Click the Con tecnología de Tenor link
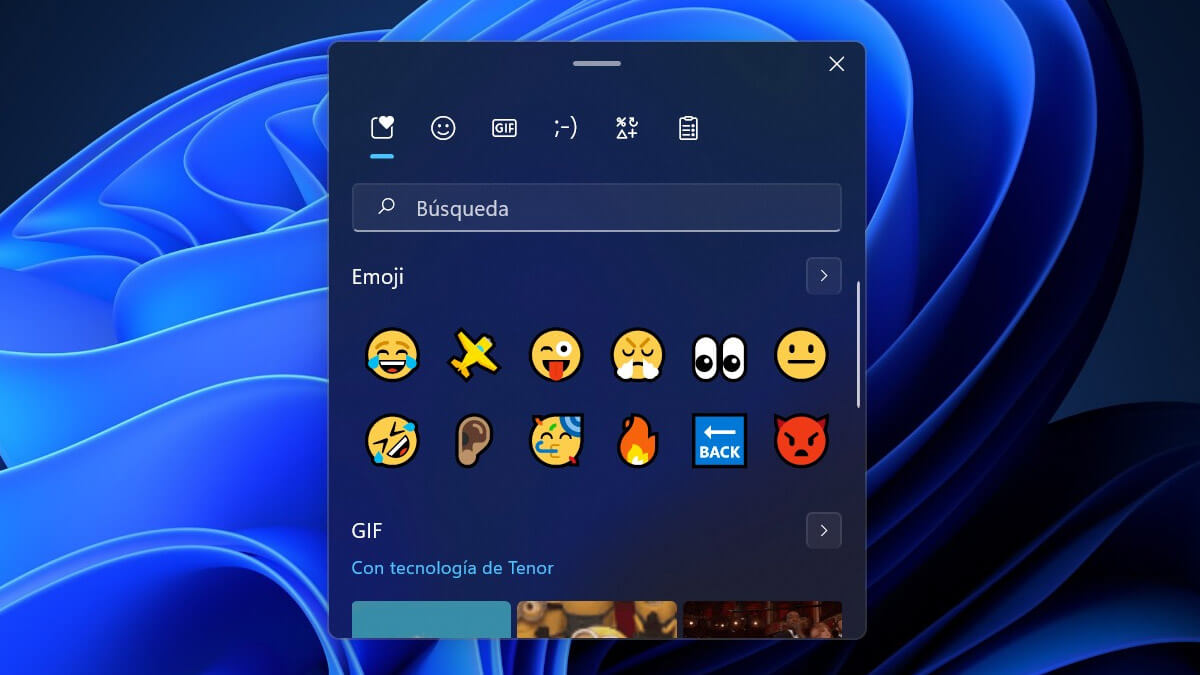This screenshot has height=675, width=1200. click(452, 568)
